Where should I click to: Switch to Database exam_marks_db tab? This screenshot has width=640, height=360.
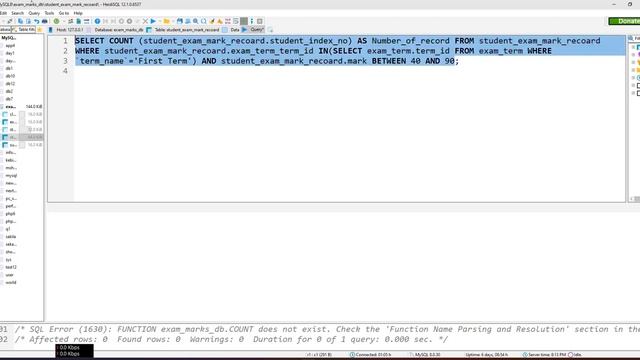(x=115, y=30)
